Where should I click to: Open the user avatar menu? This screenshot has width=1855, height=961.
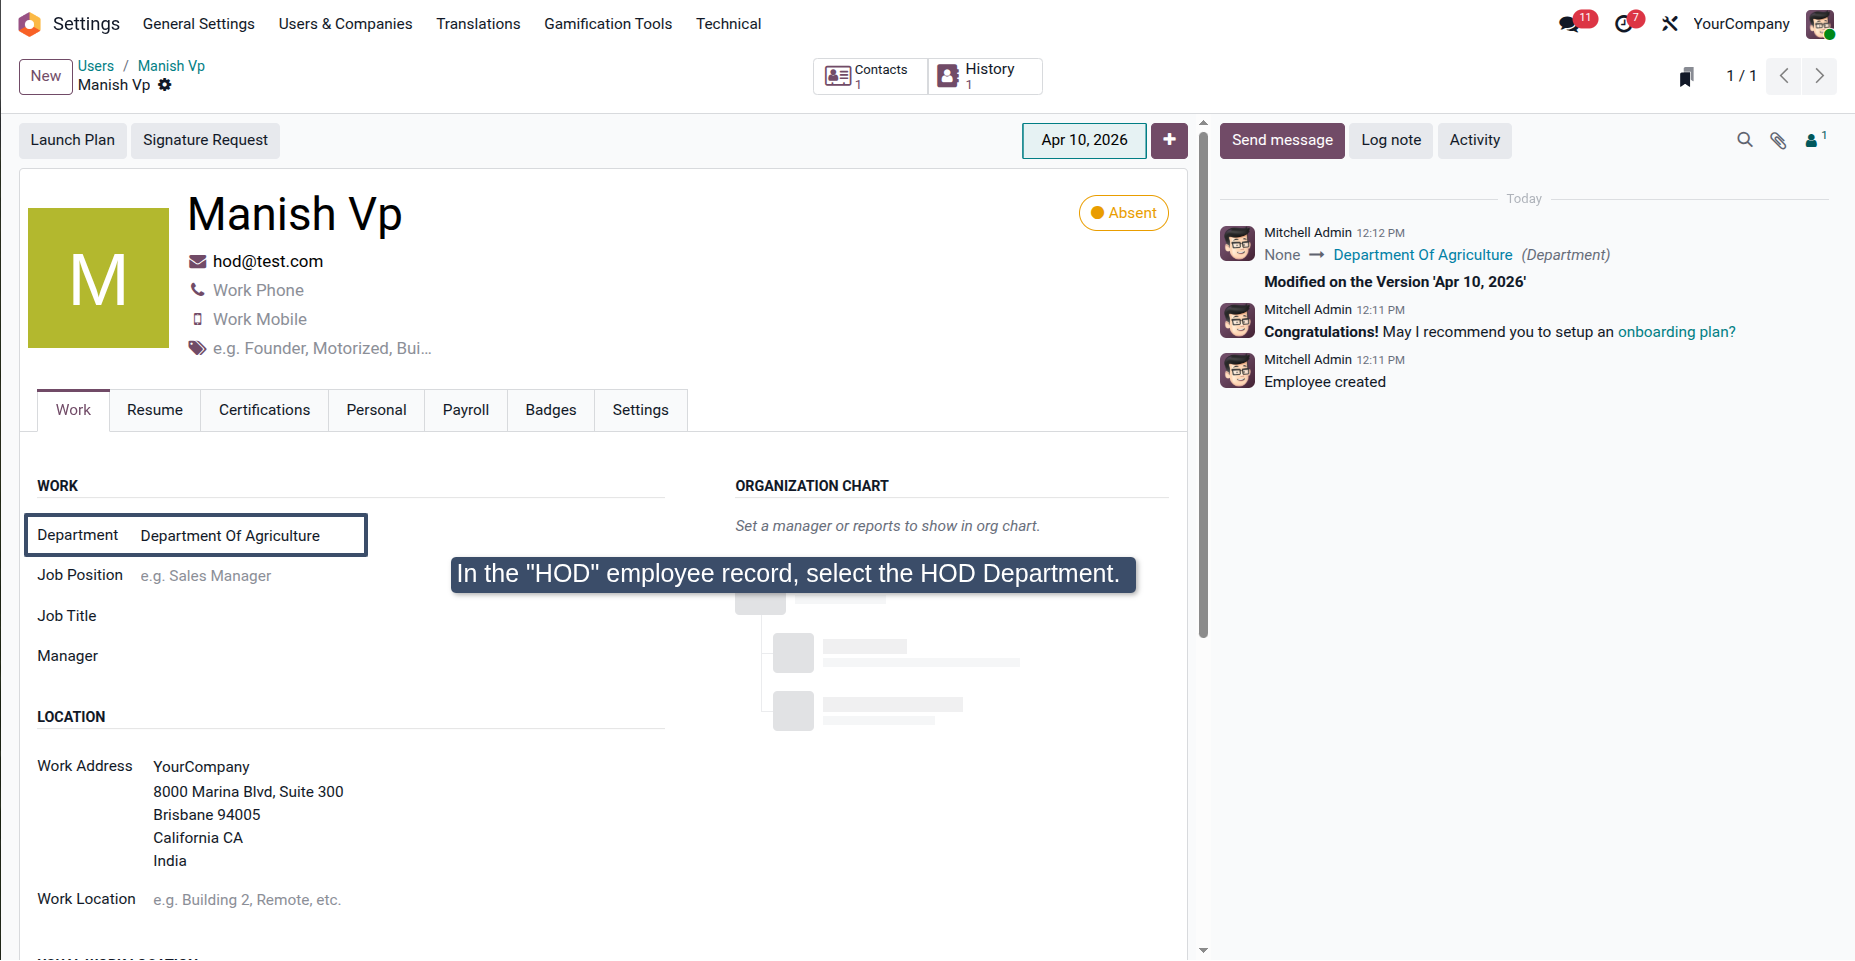[1820, 24]
